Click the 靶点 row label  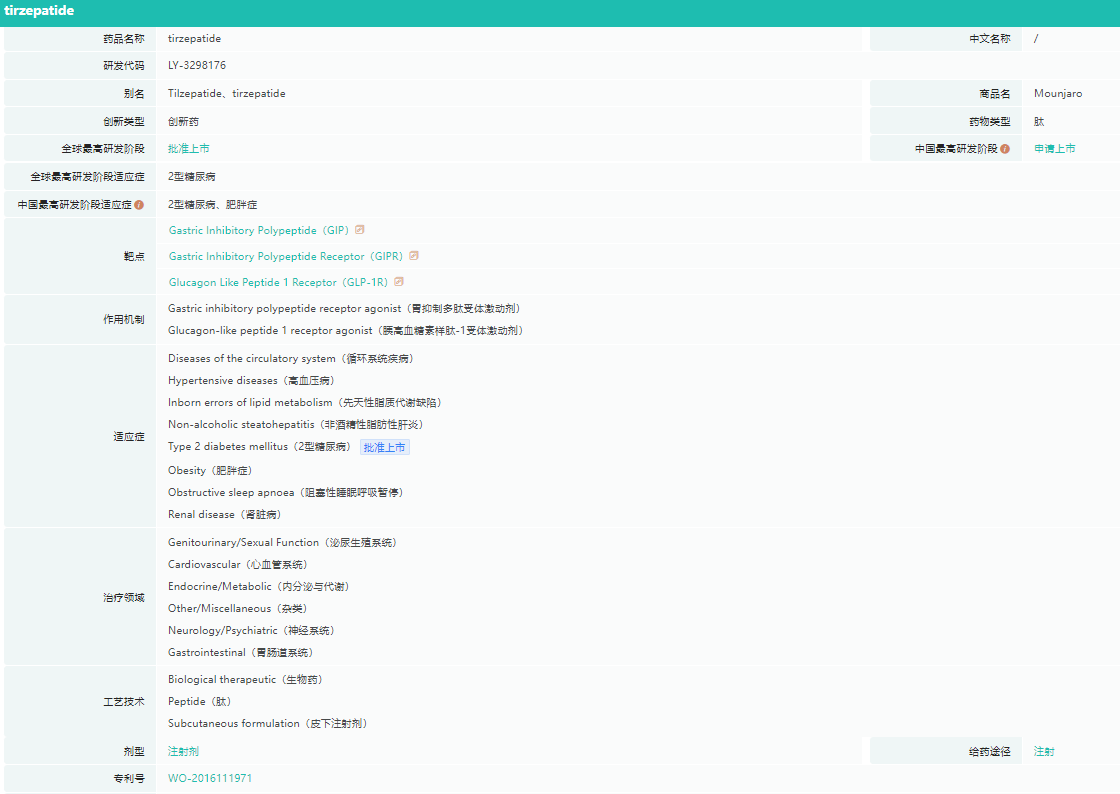(x=134, y=256)
